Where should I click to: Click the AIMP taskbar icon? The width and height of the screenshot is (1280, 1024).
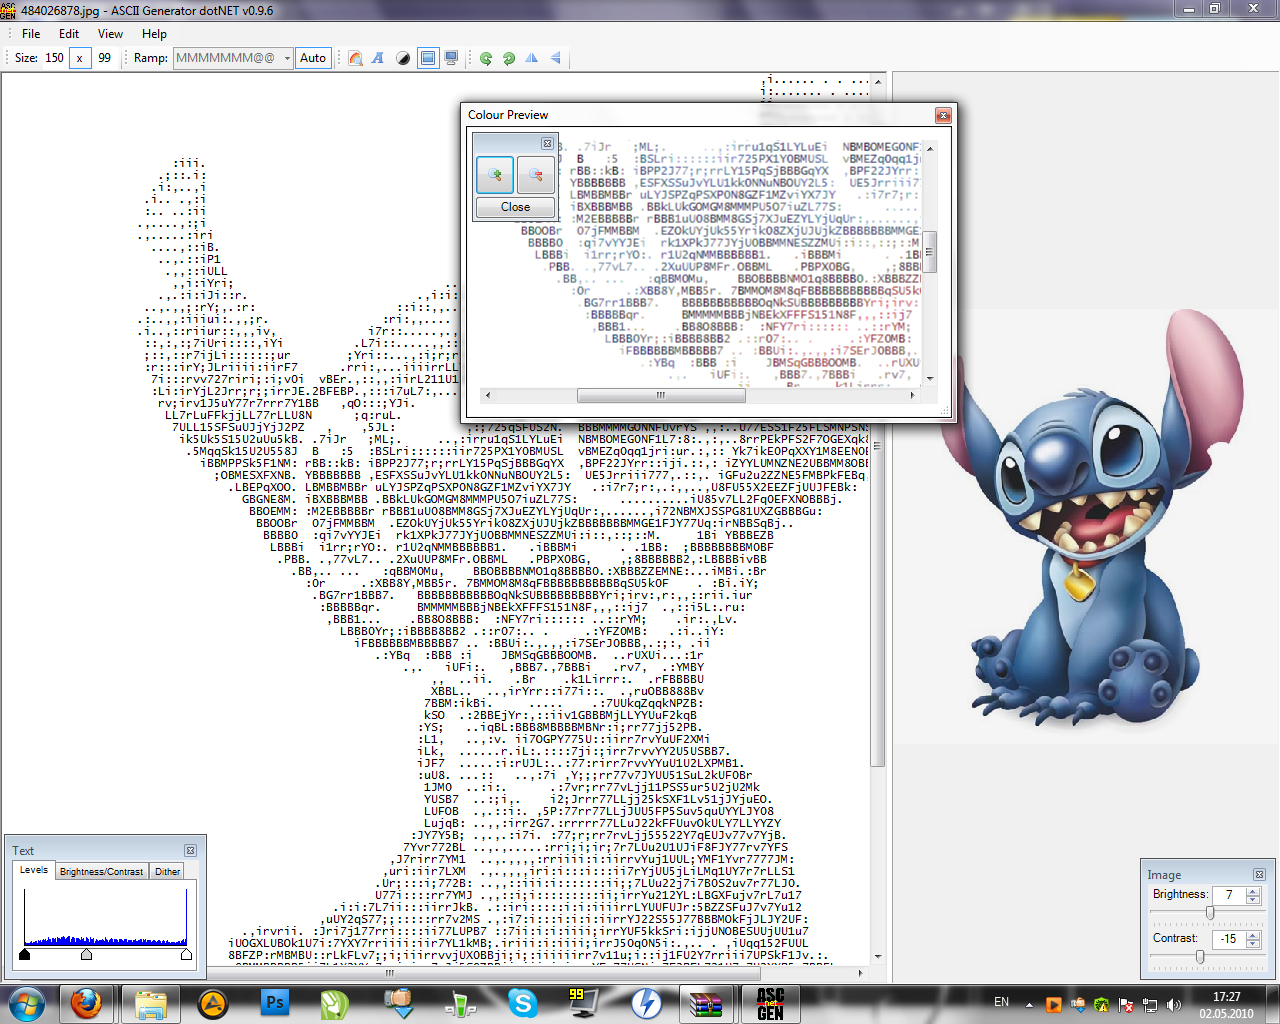click(212, 1003)
